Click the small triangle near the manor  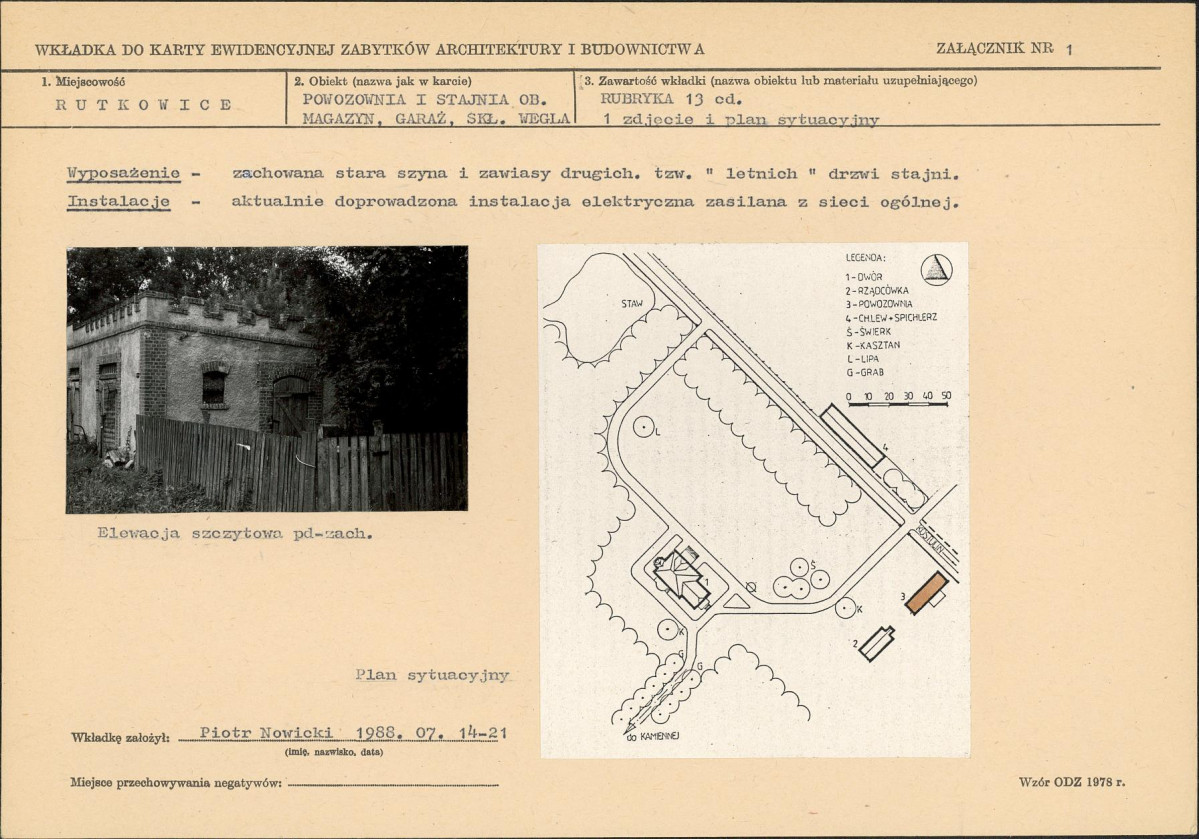click(733, 601)
